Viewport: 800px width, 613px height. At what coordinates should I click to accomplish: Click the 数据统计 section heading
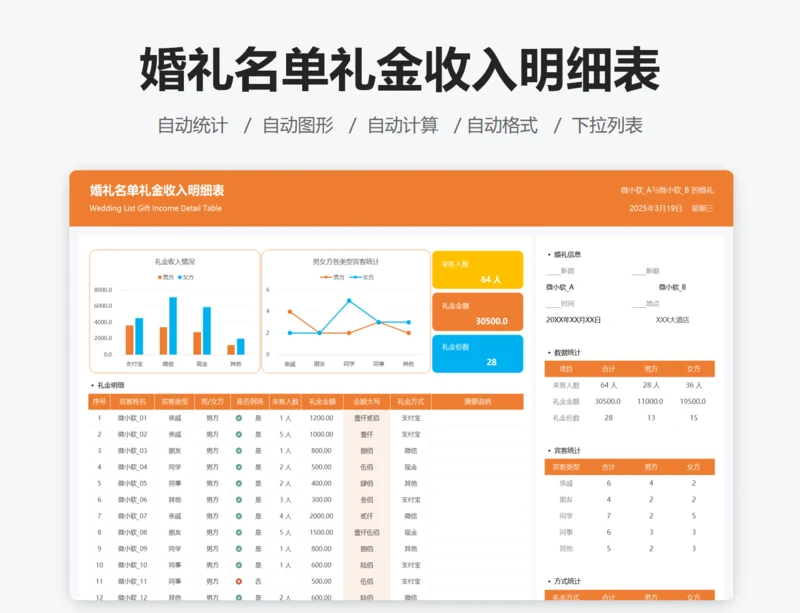point(567,352)
